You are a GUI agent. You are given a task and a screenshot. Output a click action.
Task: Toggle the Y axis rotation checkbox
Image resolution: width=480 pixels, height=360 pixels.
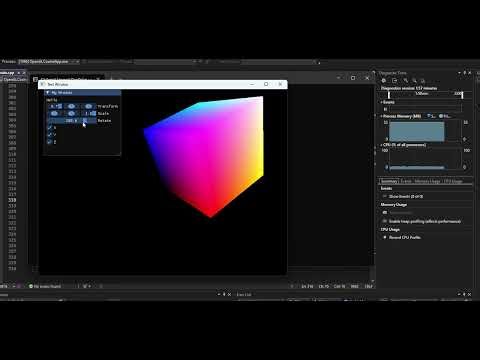(50, 135)
